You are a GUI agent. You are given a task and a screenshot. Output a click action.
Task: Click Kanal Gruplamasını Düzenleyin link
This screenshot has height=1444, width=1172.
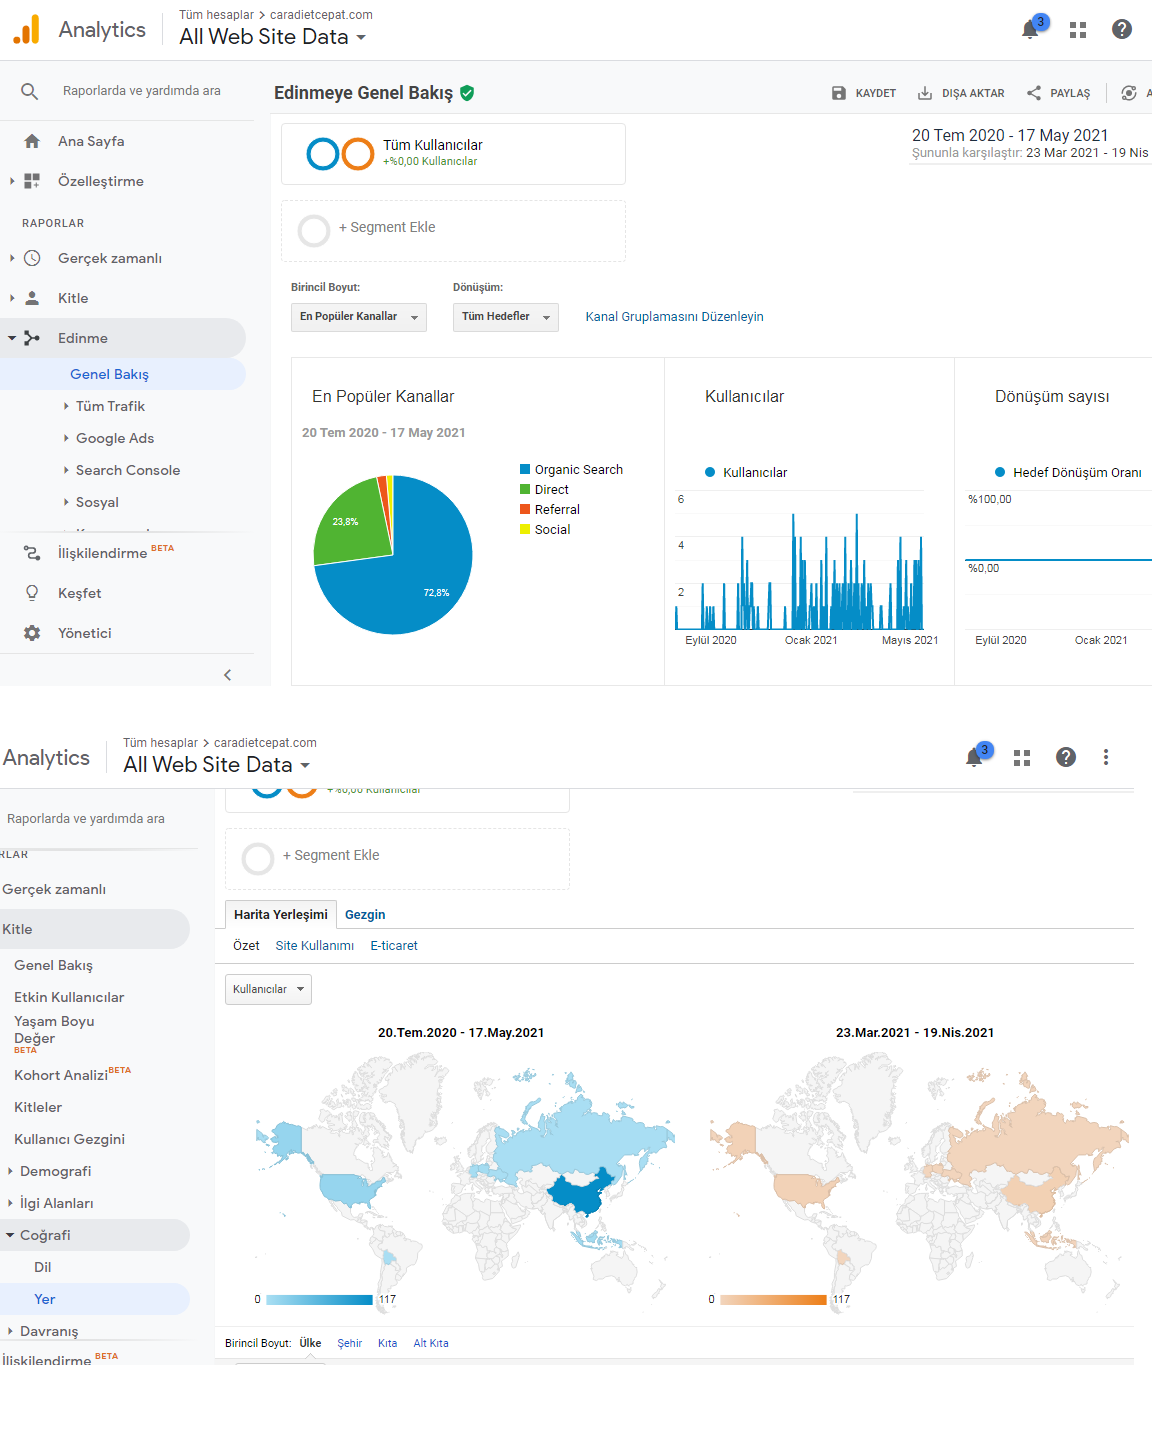click(x=675, y=317)
